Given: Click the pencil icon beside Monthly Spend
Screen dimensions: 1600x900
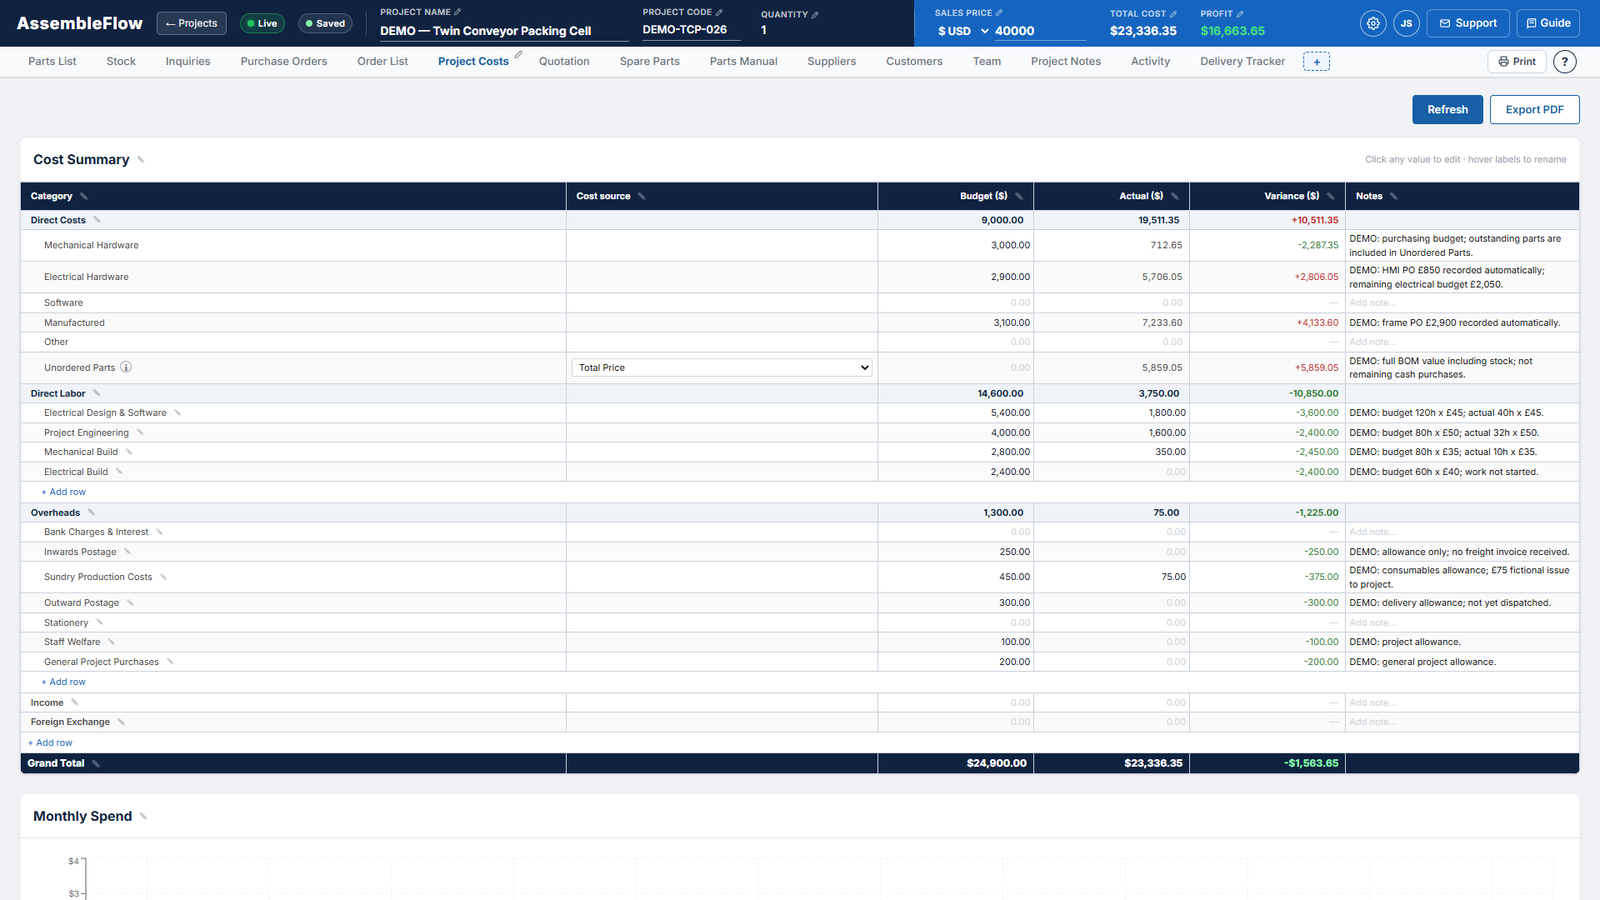Looking at the screenshot, I should pos(143,817).
